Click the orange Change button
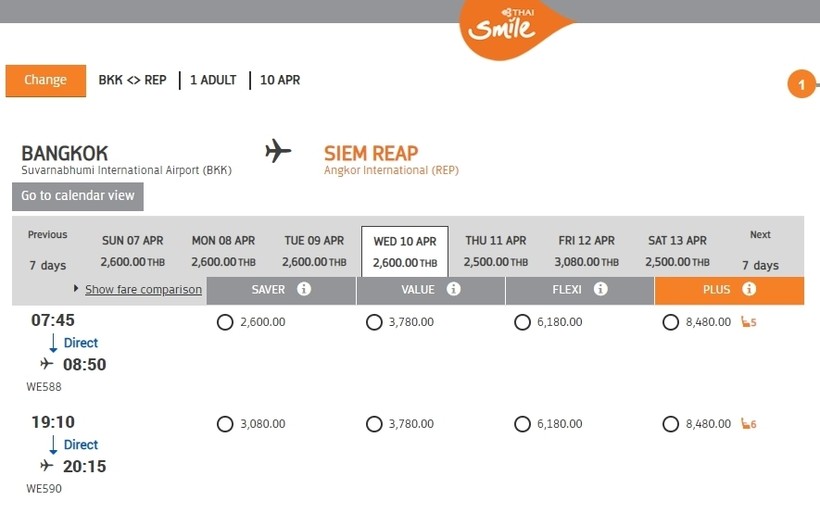This screenshot has width=820, height=513. pos(45,80)
